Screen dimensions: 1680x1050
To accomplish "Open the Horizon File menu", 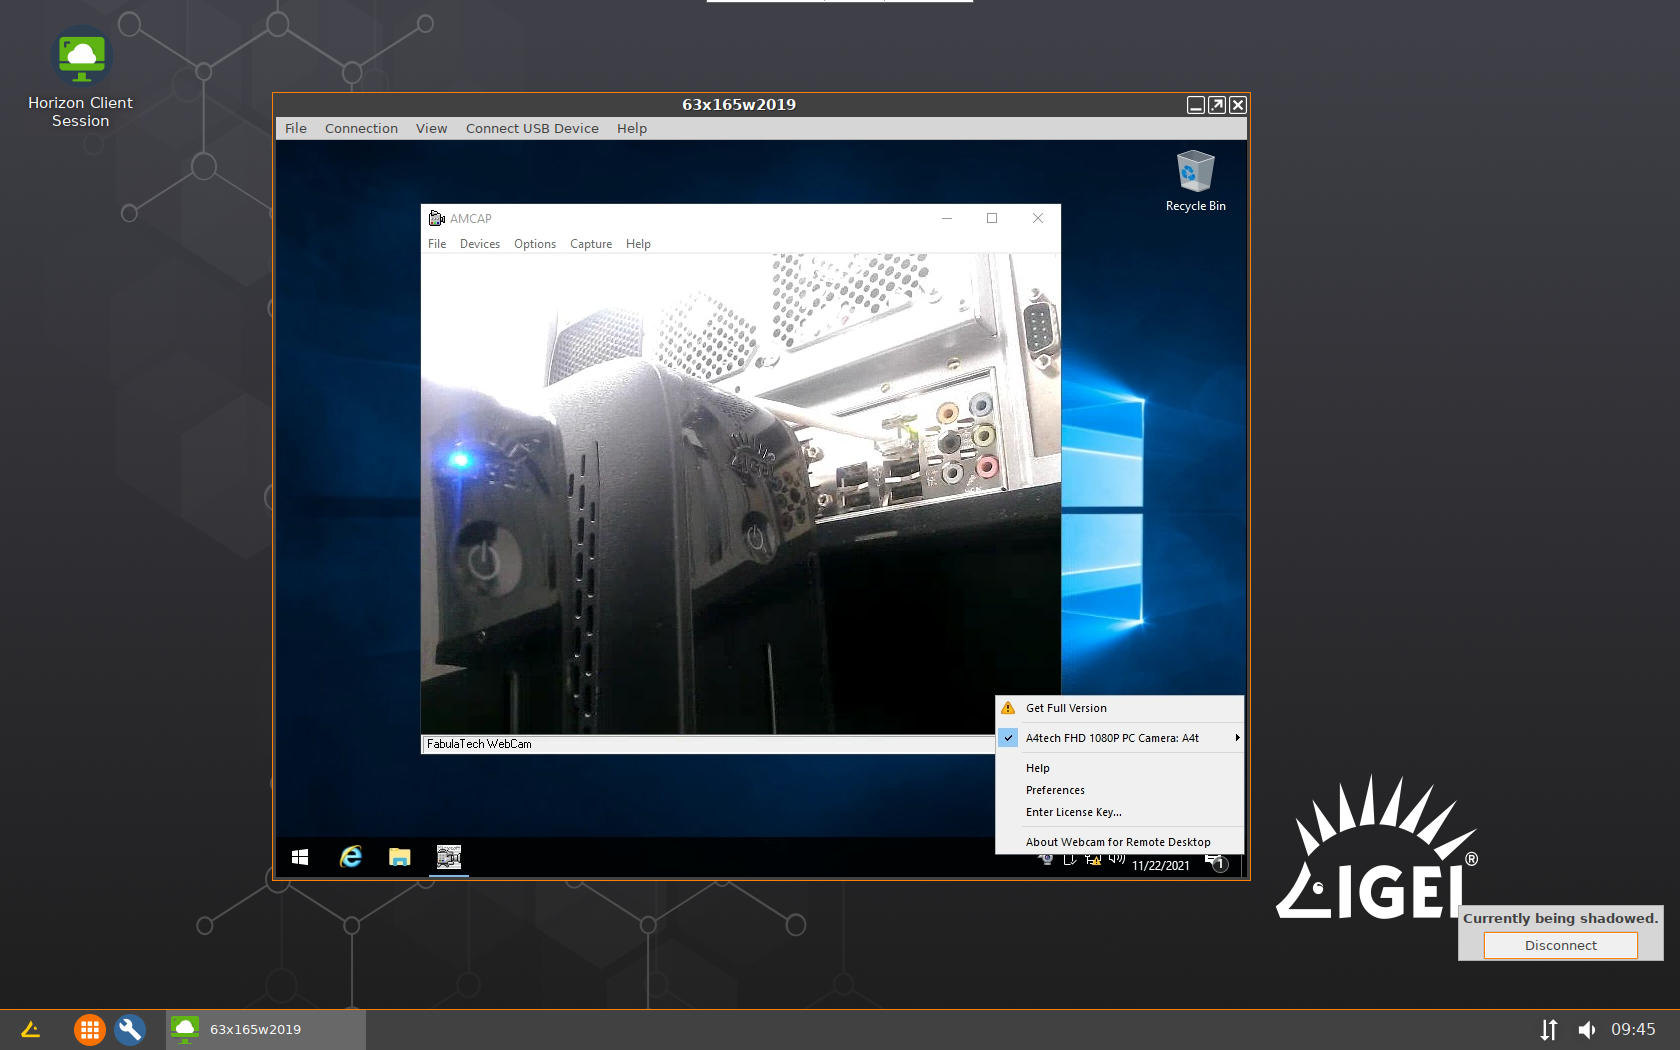I will pos(296,128).
